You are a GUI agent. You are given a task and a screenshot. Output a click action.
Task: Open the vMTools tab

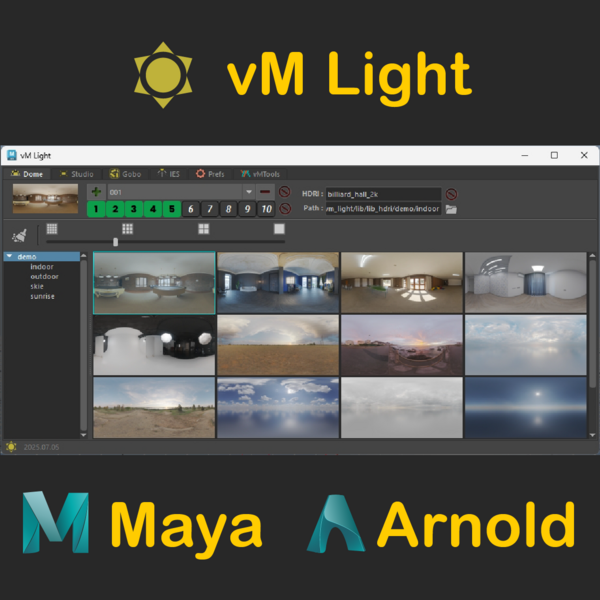[260, 174]
